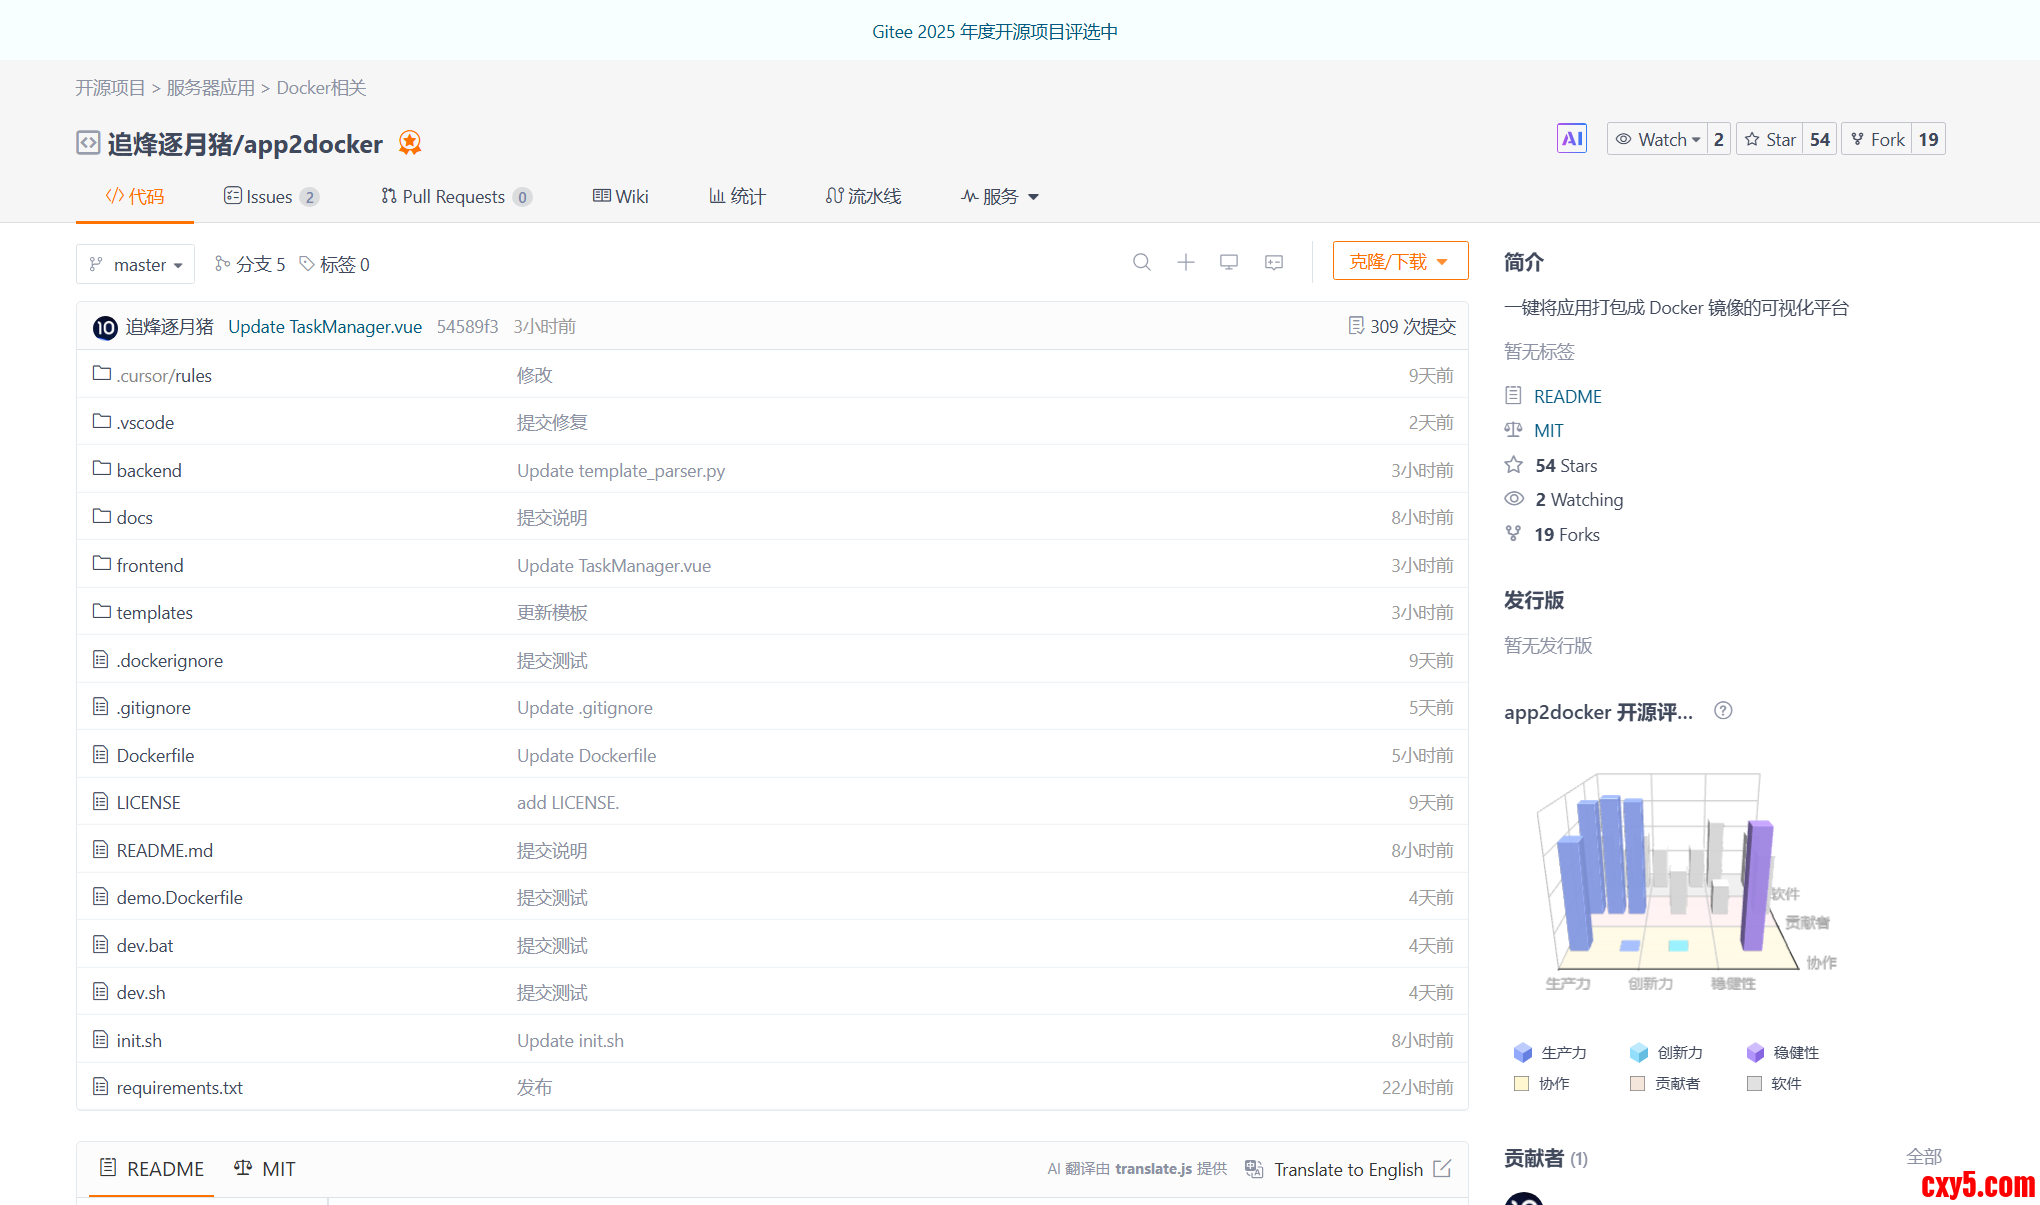The image size is (2040, 1205).
Task: Click the search magnifier icon in repo toolbar
Action: 1141,262
